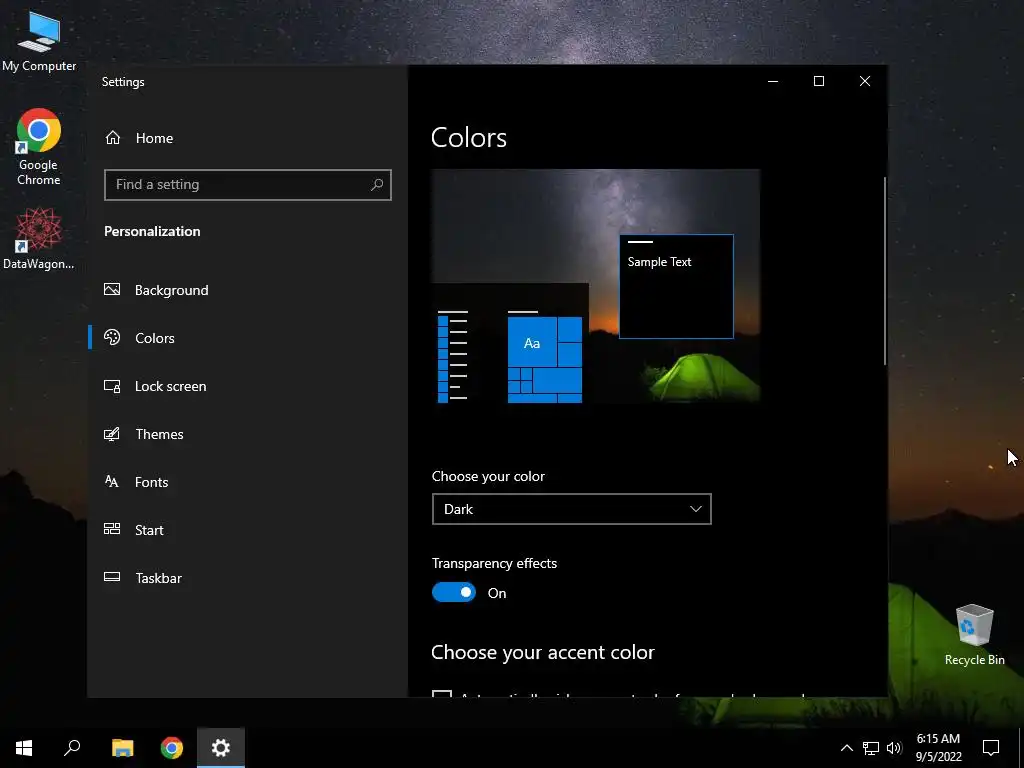1024x768 pixels.
Task: Close the Settings window
Action: [865, 81]
